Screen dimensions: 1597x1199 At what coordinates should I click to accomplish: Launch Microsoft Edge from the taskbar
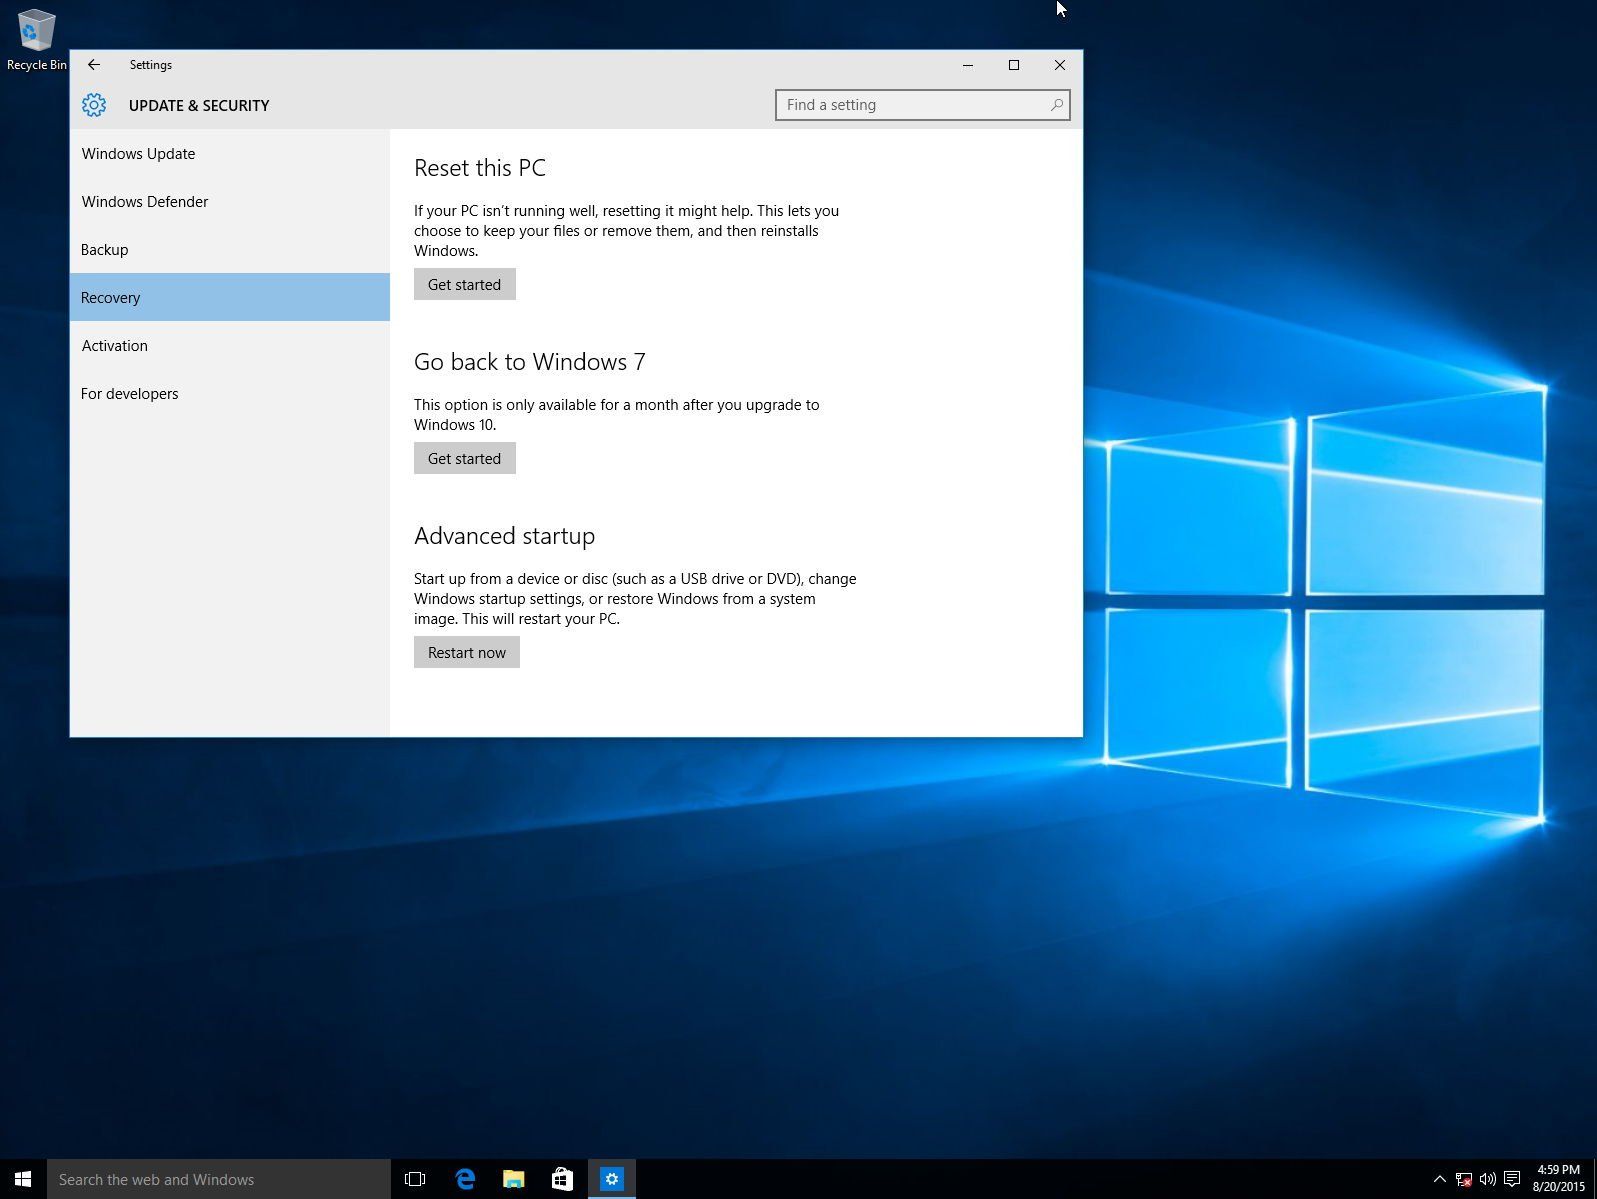465,1179
